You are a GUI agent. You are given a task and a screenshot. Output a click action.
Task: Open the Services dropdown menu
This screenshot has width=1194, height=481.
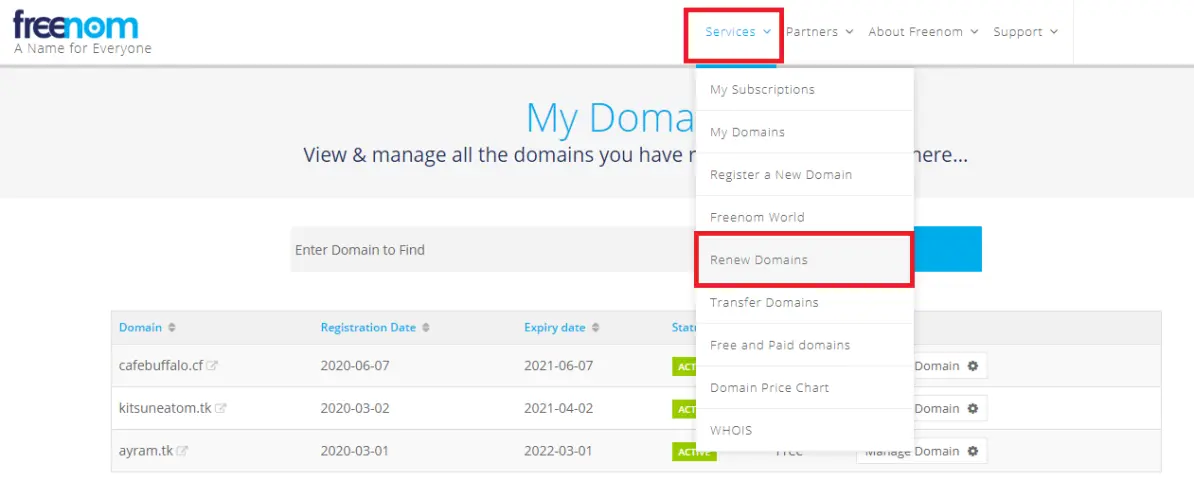point(738,32)
